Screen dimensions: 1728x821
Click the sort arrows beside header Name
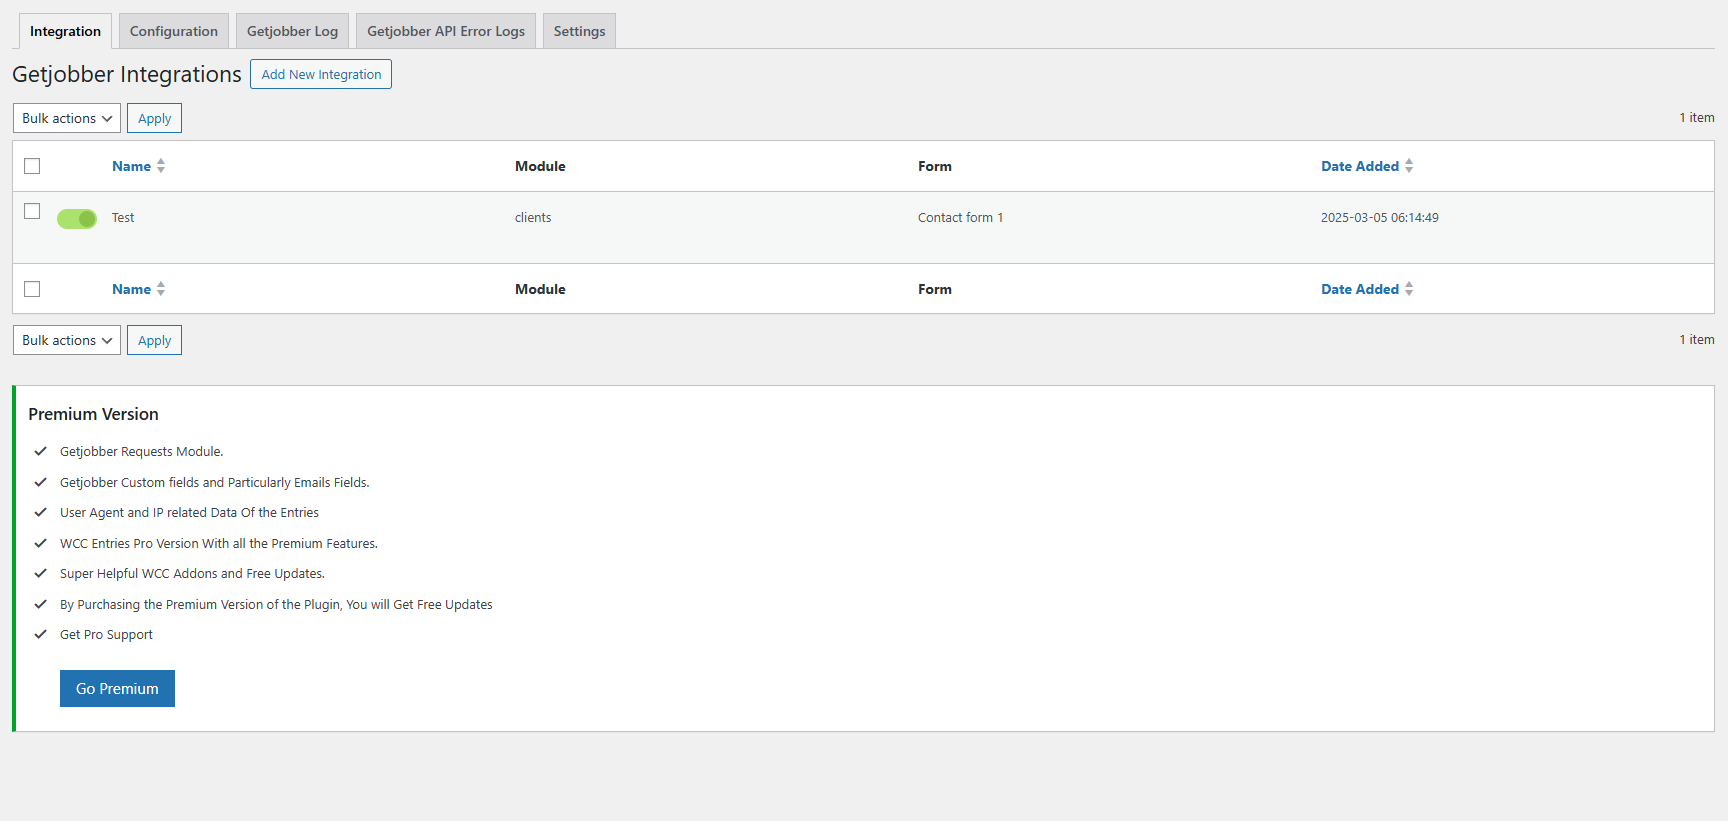(x=161, y=166)
